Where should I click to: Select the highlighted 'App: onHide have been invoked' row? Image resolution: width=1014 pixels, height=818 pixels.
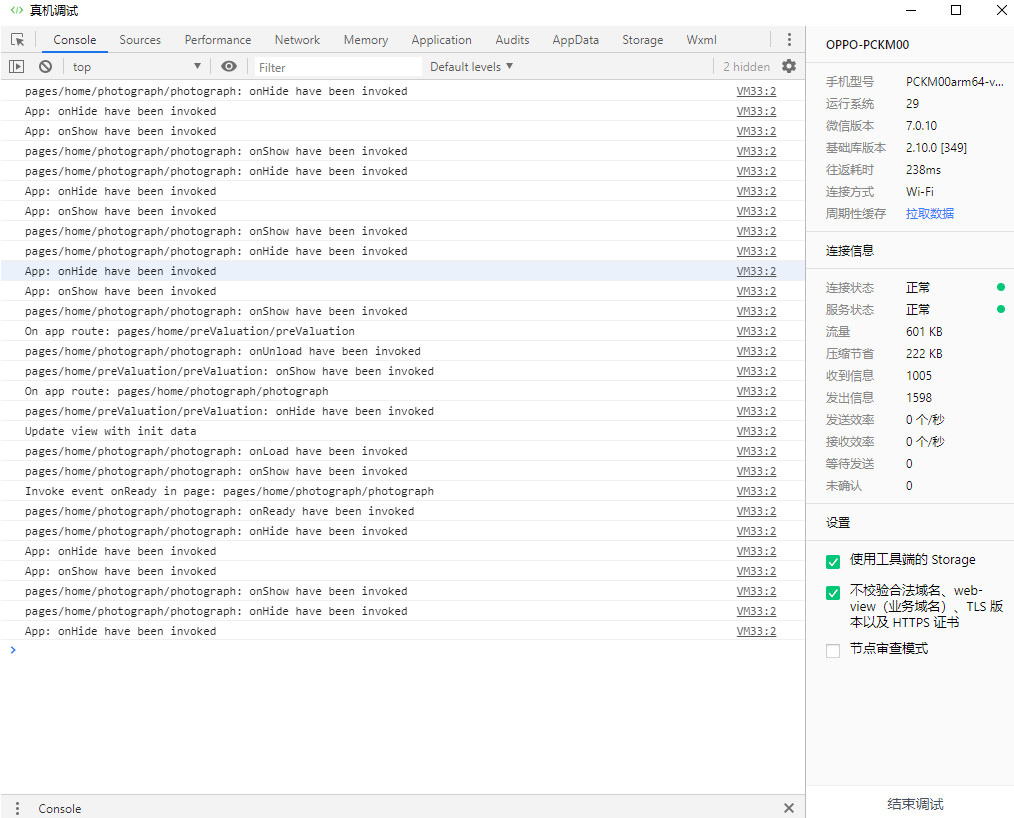(x=402, y=271)
